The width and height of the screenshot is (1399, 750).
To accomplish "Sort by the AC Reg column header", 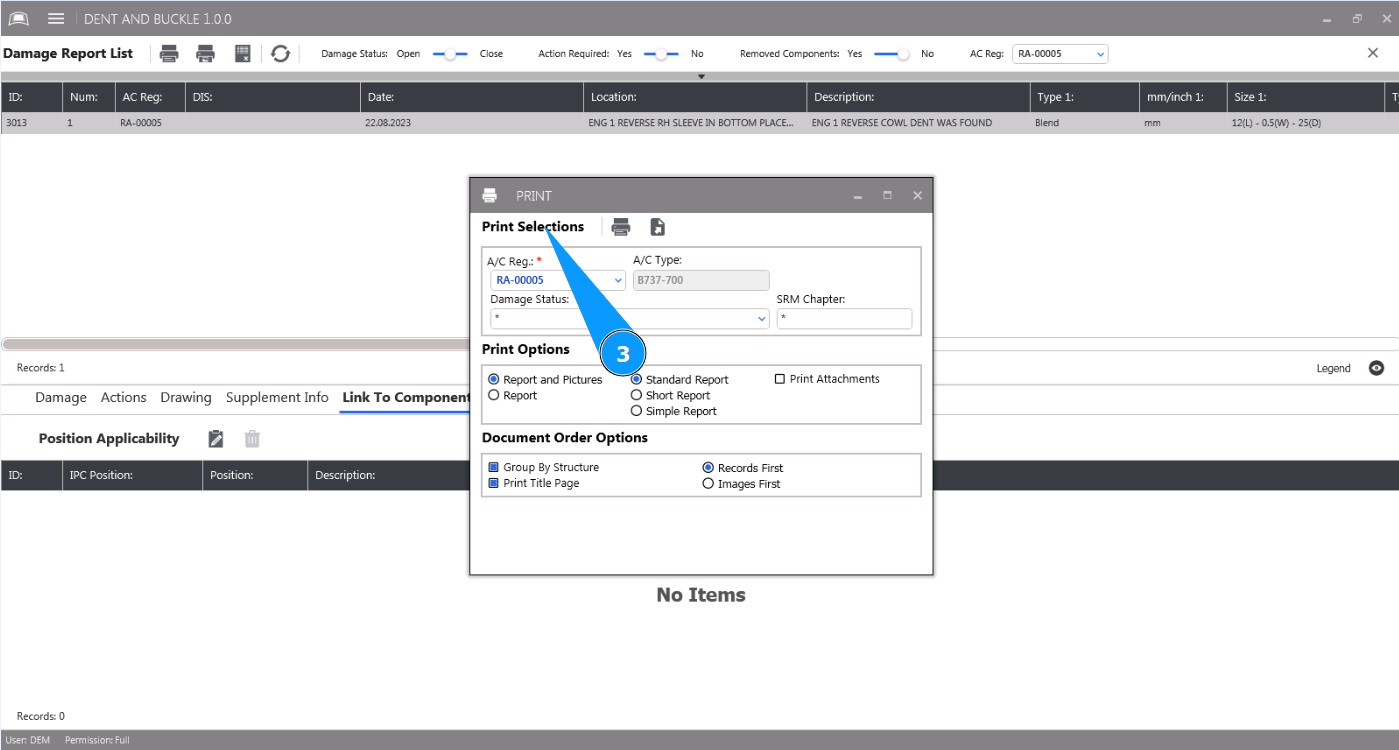I will tap(150, 97).
